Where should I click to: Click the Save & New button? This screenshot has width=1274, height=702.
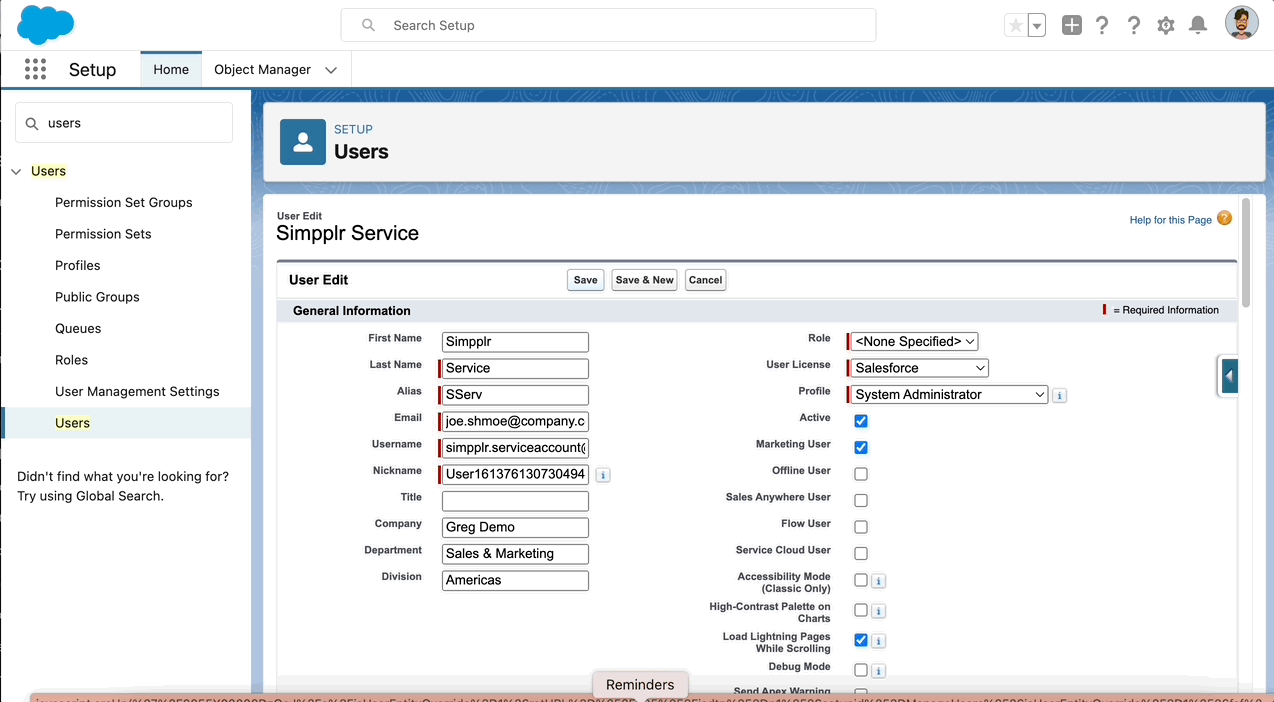point(645,280)
